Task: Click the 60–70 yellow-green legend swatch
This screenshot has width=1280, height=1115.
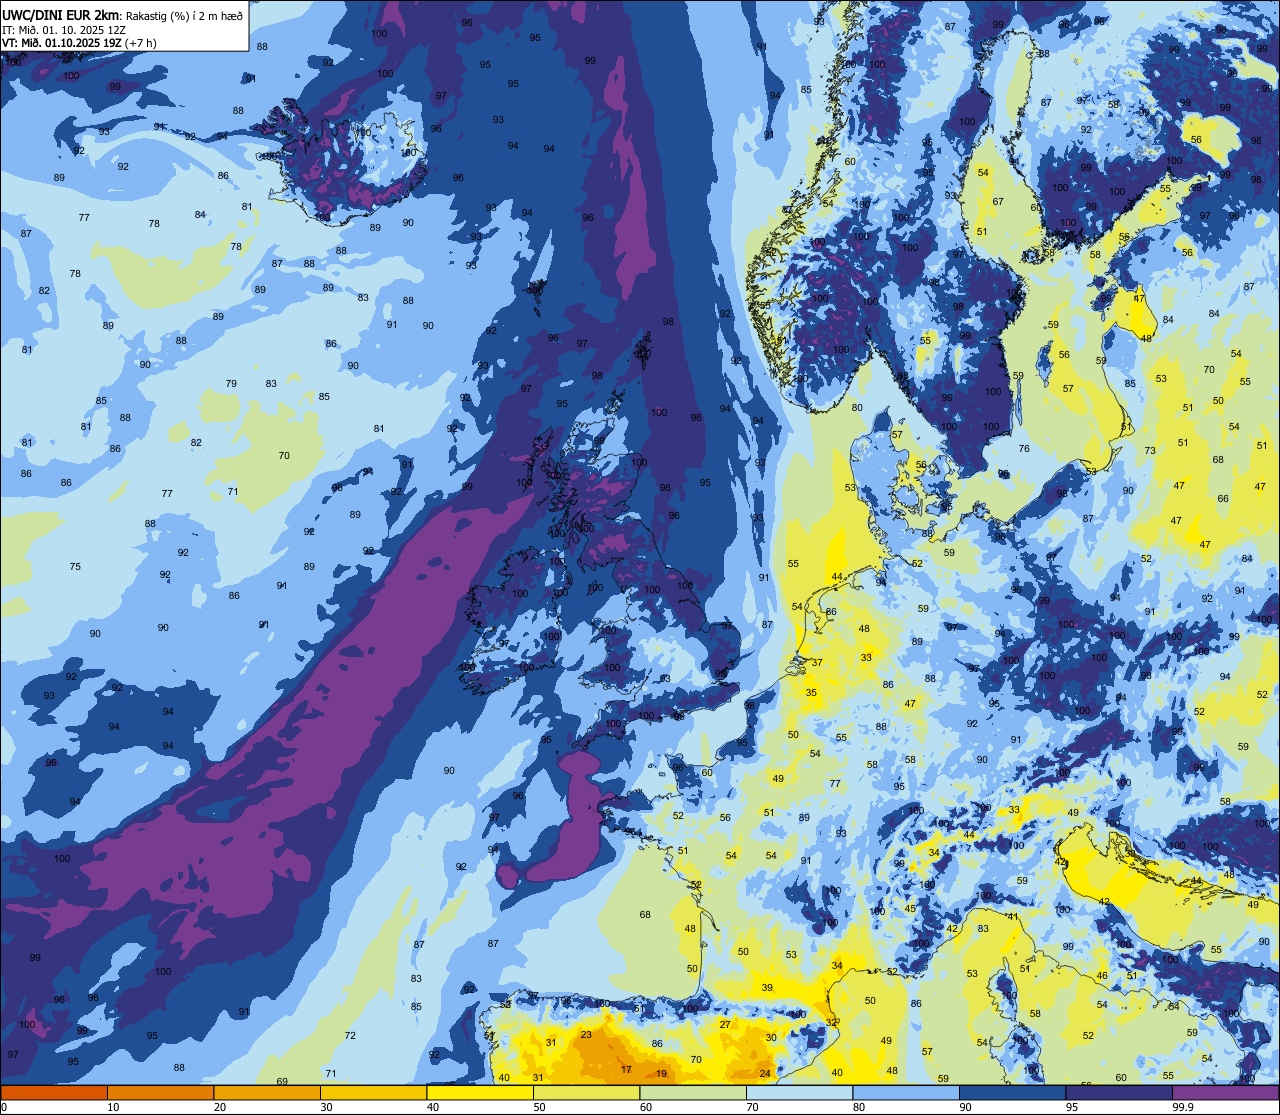Action: pos(693,1092)
